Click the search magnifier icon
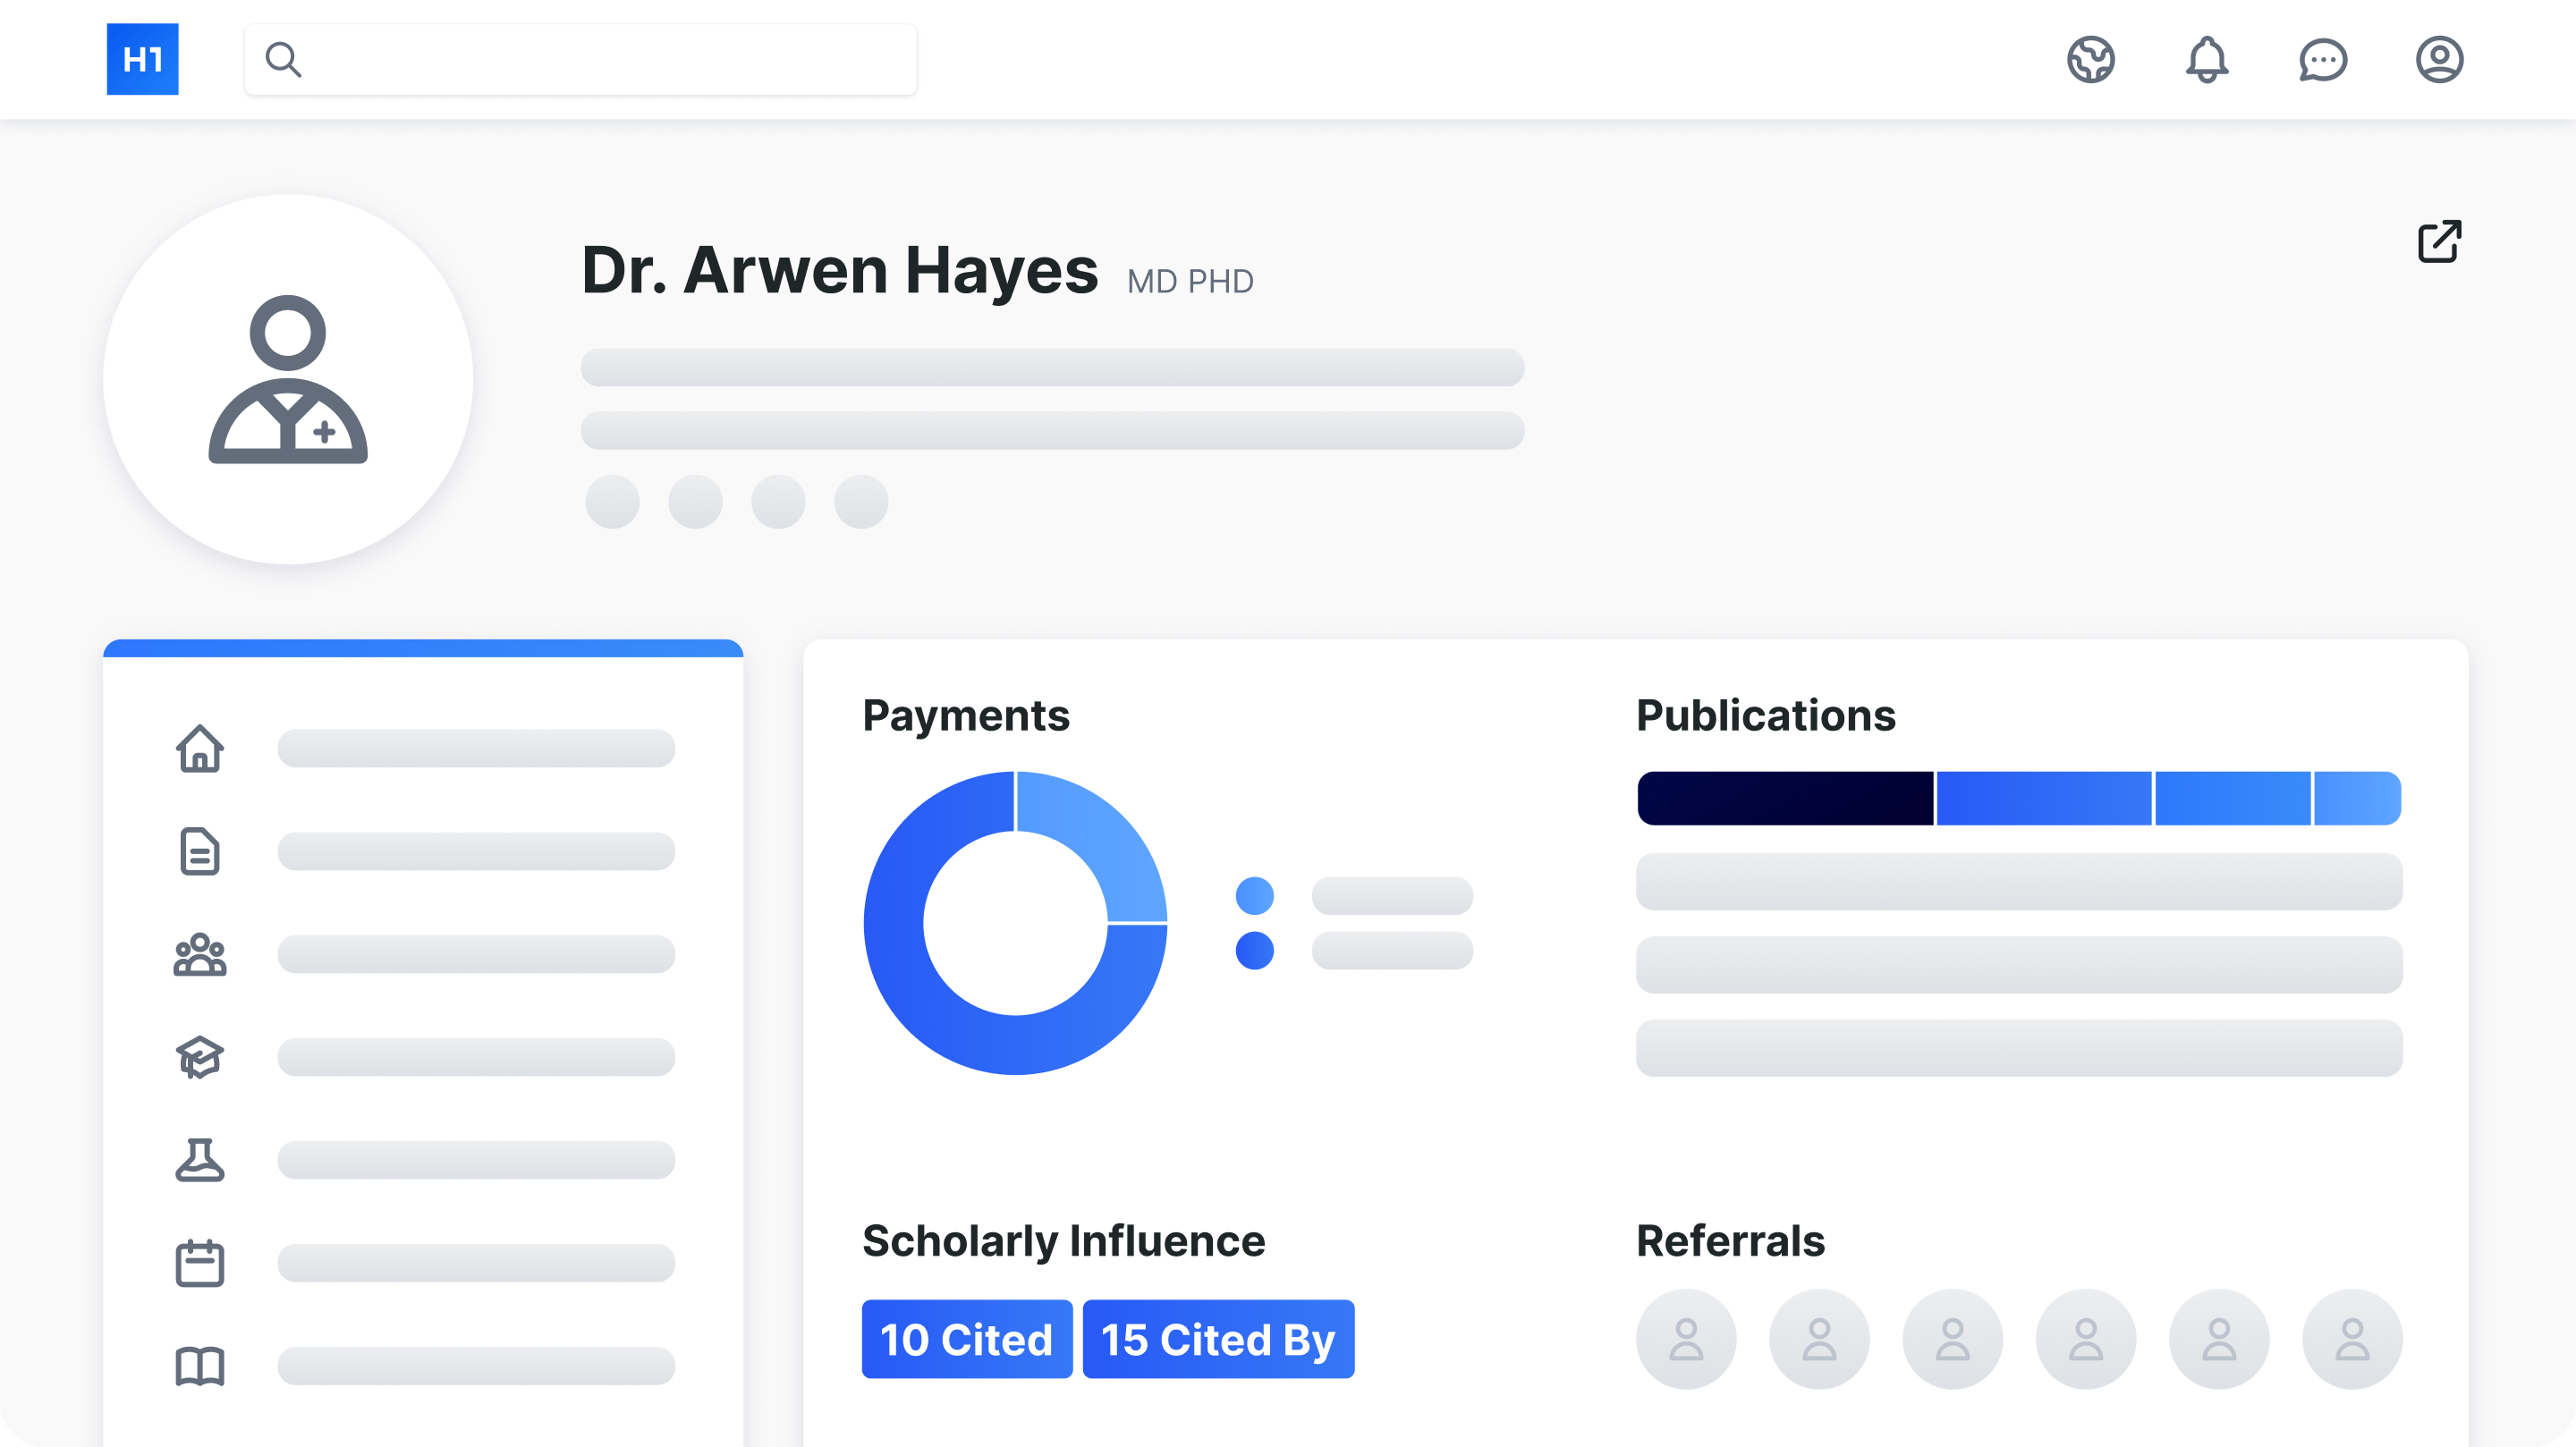 click(x=283, y=59)
